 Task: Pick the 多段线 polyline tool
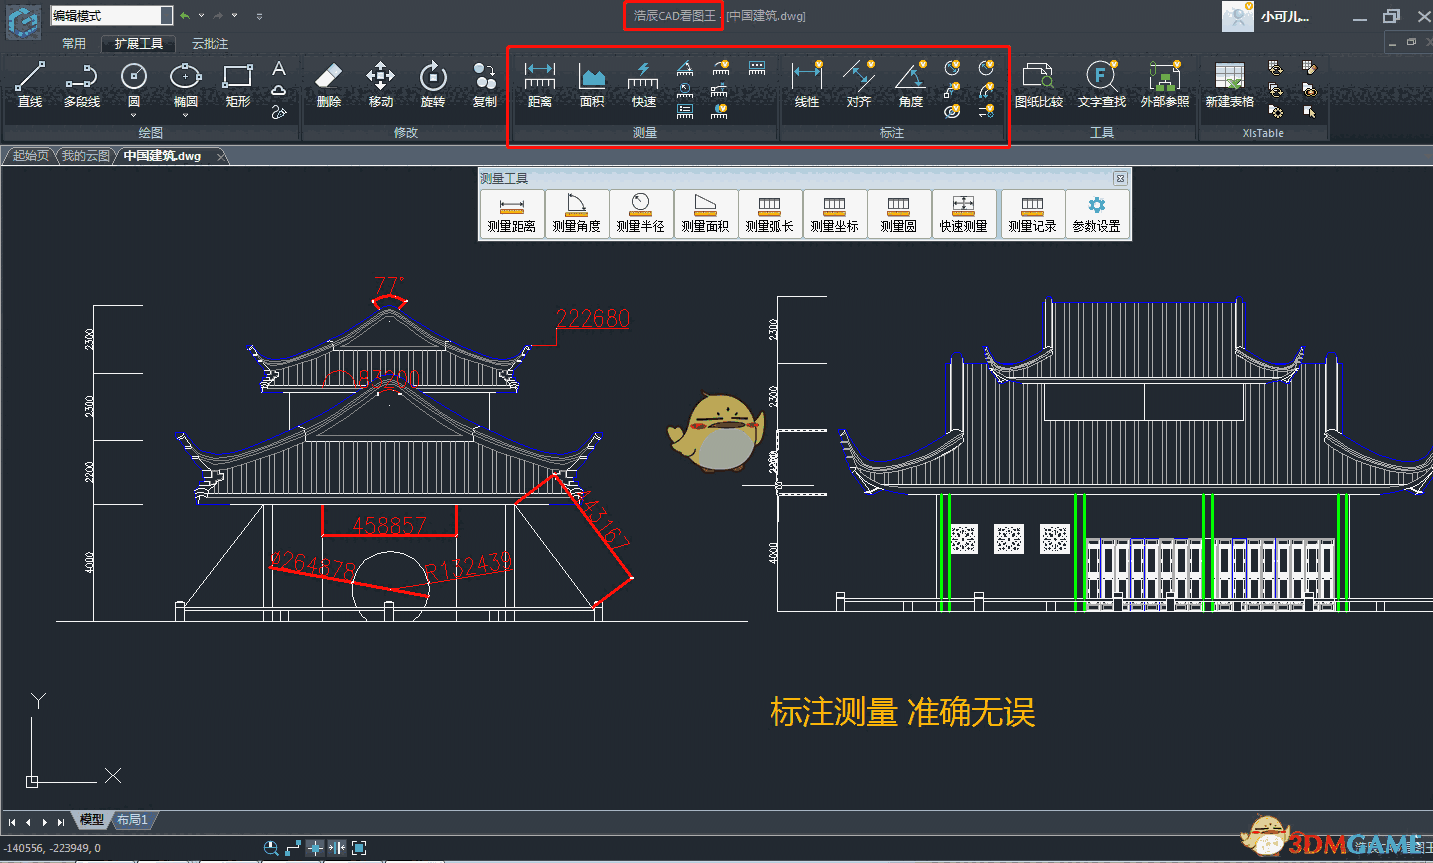81,85
